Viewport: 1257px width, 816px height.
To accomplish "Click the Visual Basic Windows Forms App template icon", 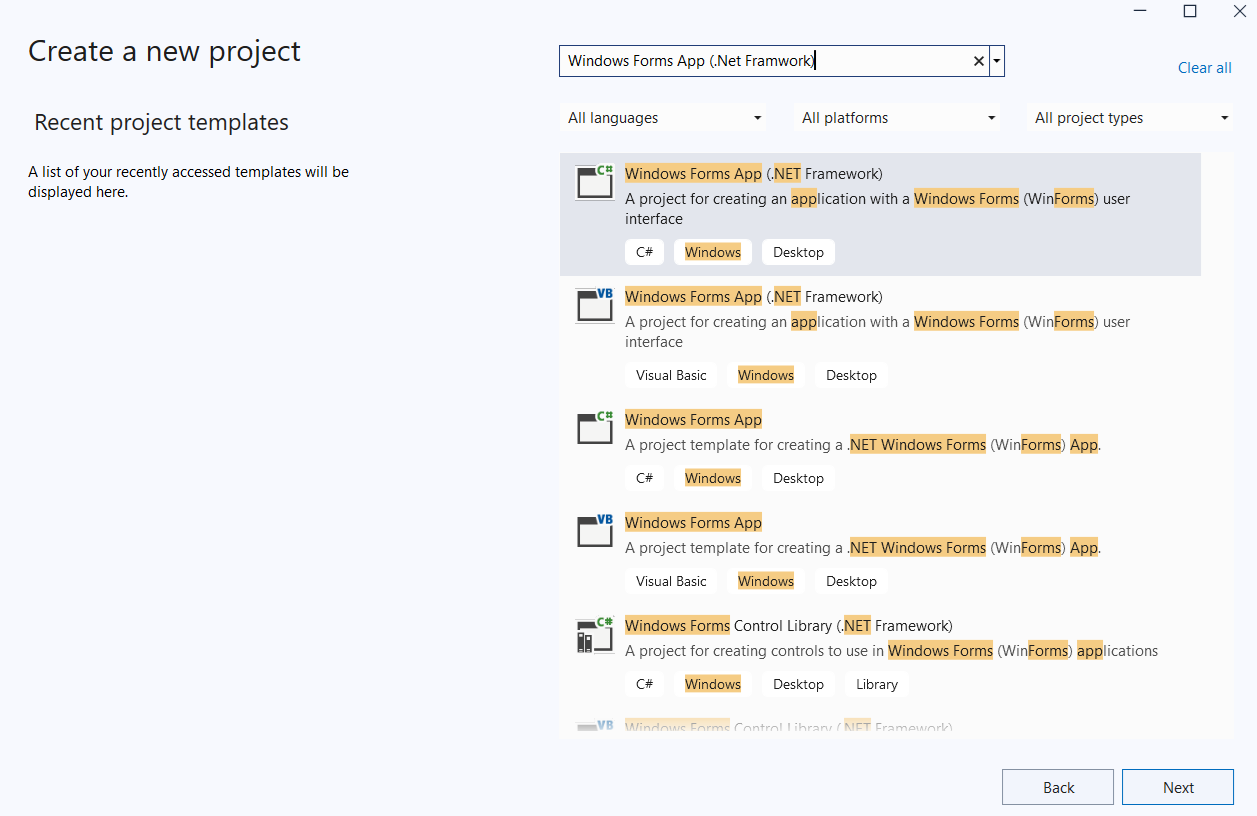I will (x=594, y=530).
